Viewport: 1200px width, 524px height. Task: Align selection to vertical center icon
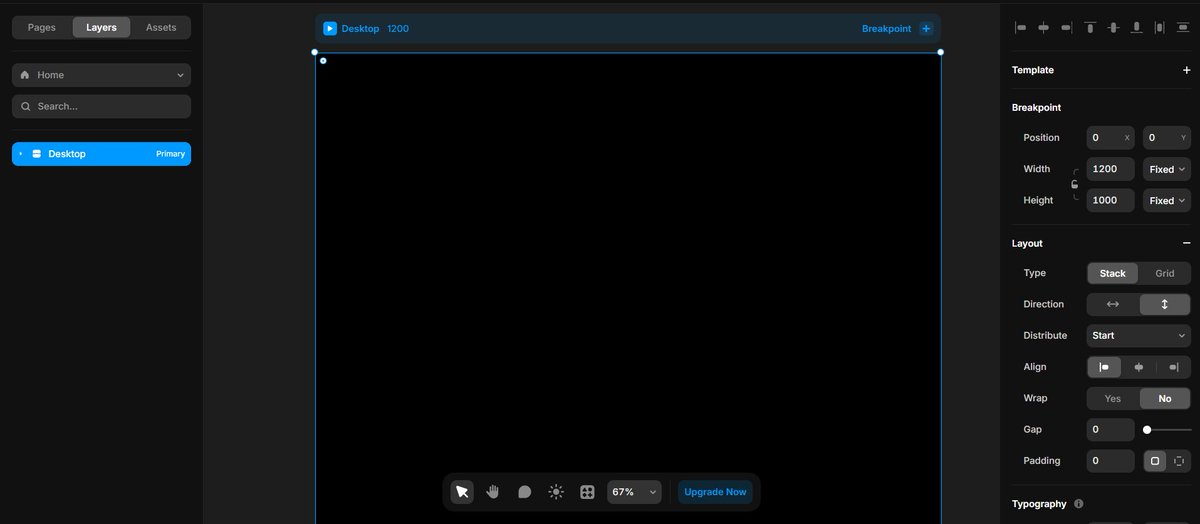click(x=1113, y=28)
